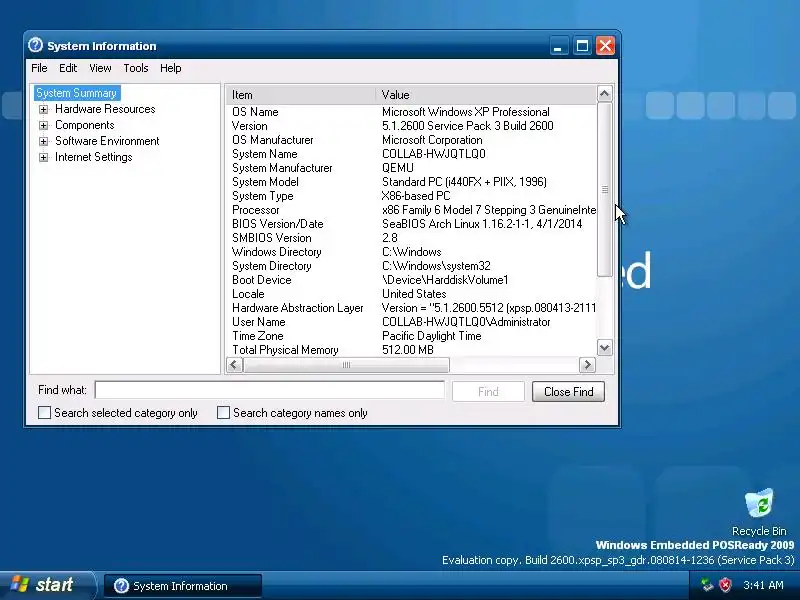The image size is (800, 600).
Task: Enable Search category names only checkbox
Action: point(223,413)
